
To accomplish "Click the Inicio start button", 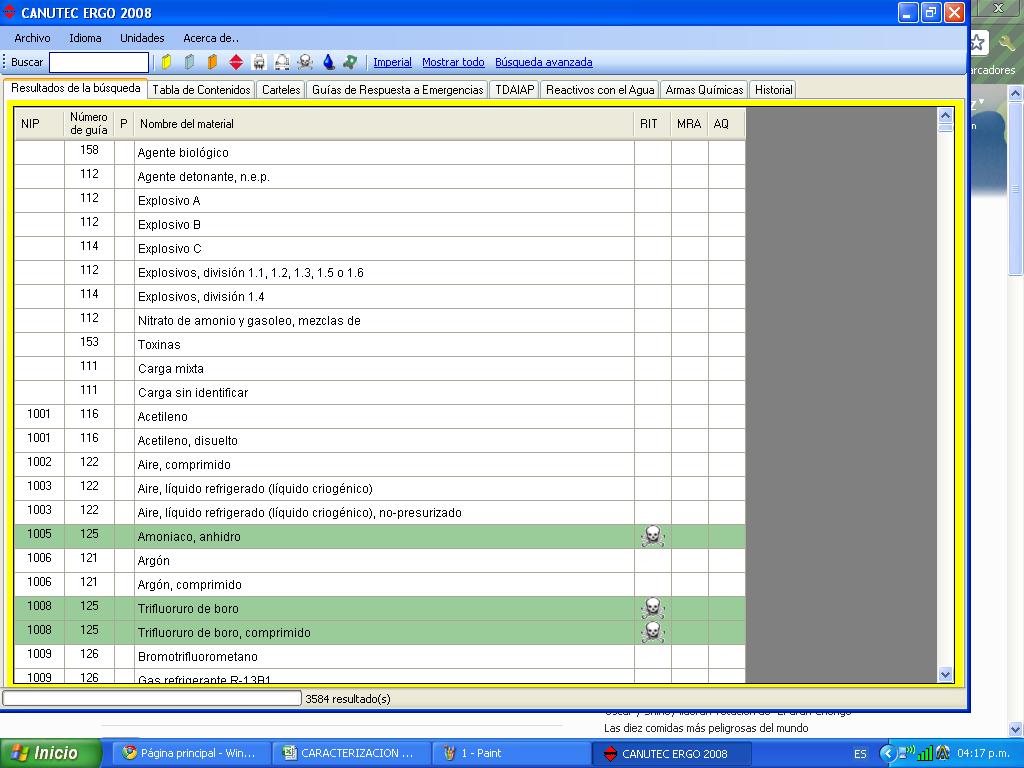I will point(50,753).
